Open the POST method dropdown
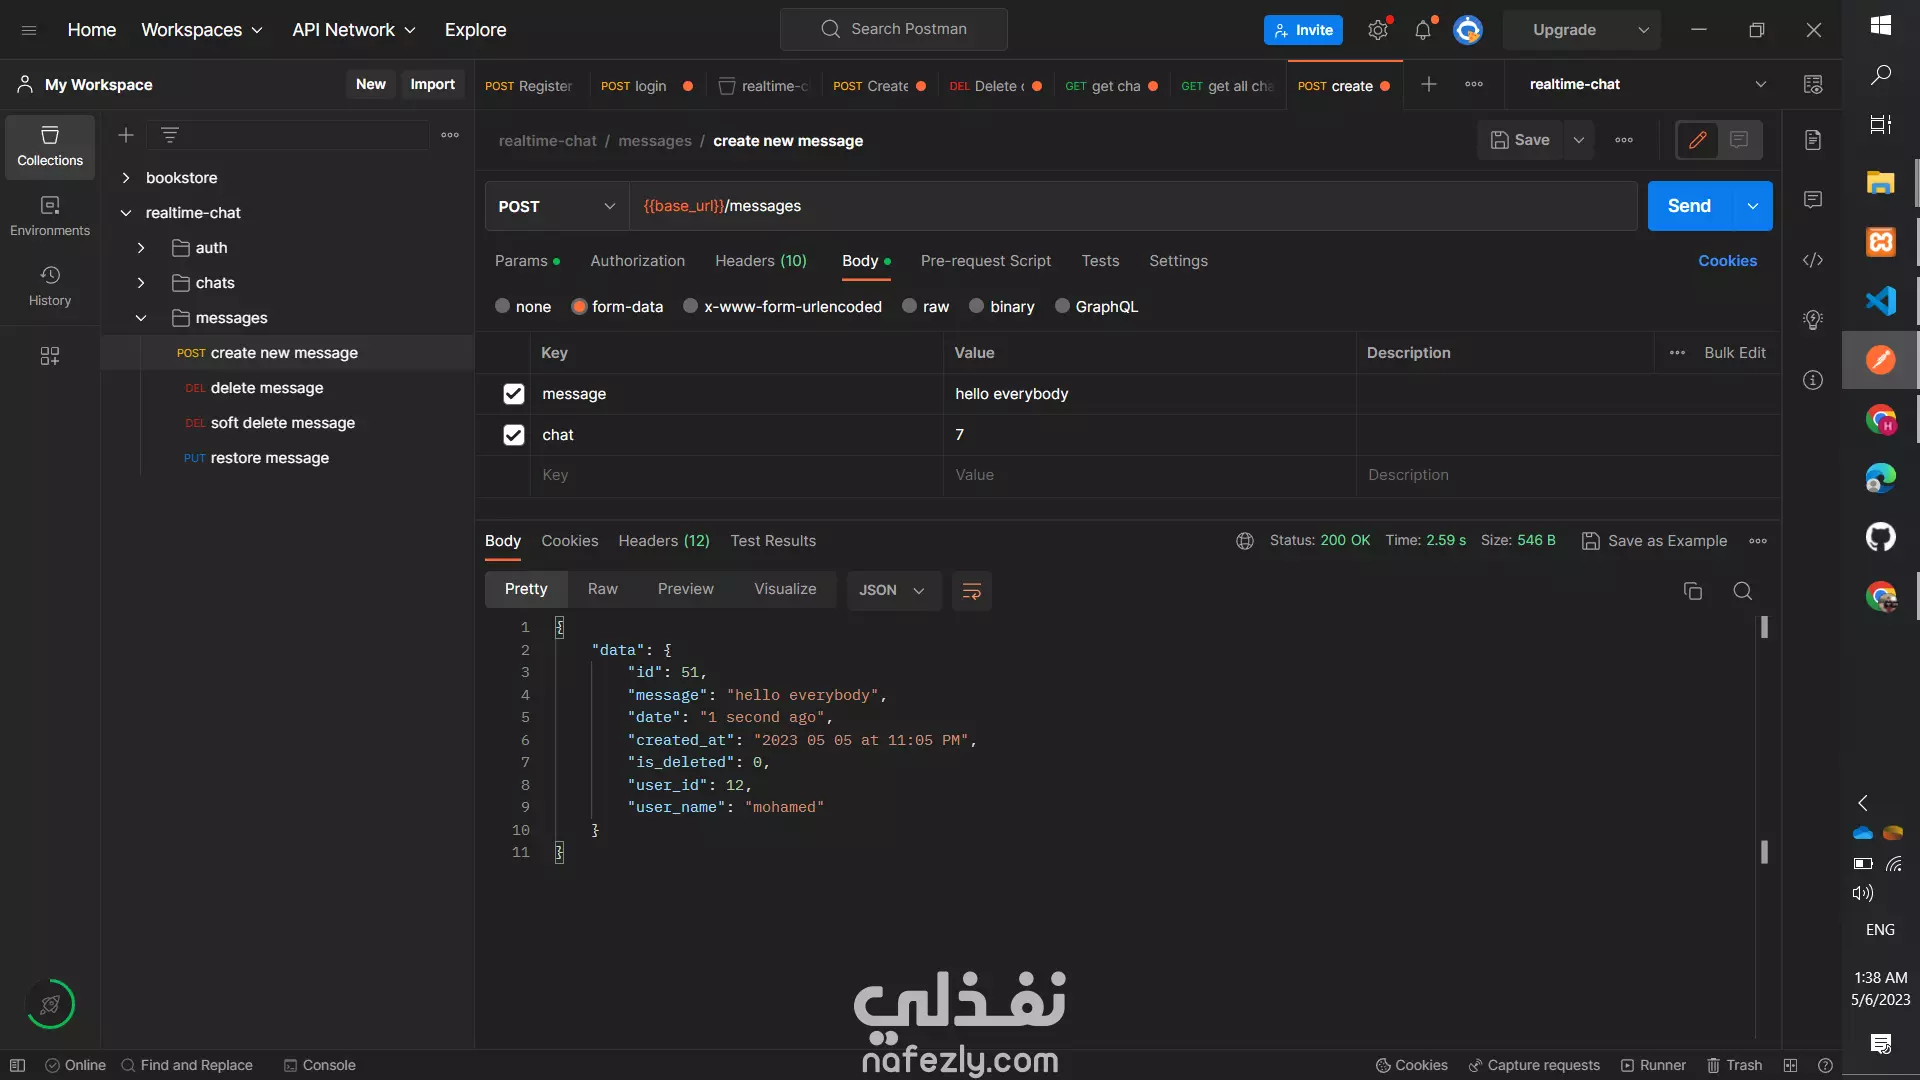Viewport: 1920px width, 1080px height. pos(557,206)
